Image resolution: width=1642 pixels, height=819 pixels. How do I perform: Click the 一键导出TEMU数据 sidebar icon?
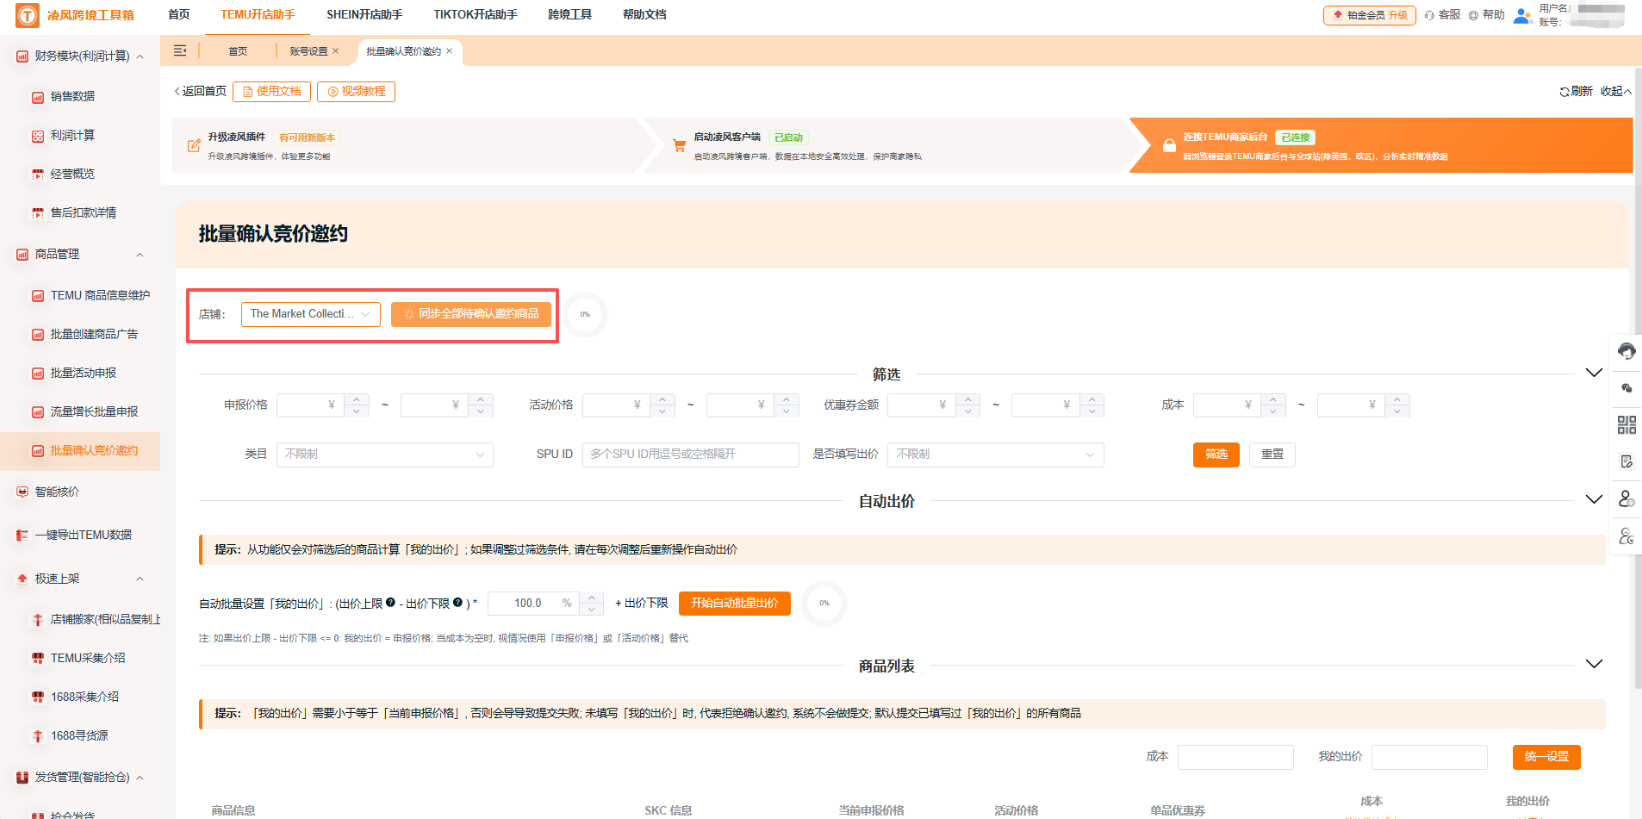(x=22, y=535)
